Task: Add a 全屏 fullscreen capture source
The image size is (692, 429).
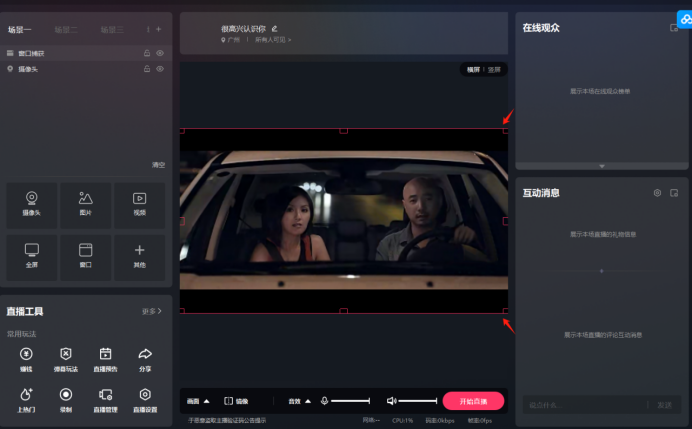Action: [32, 257]
